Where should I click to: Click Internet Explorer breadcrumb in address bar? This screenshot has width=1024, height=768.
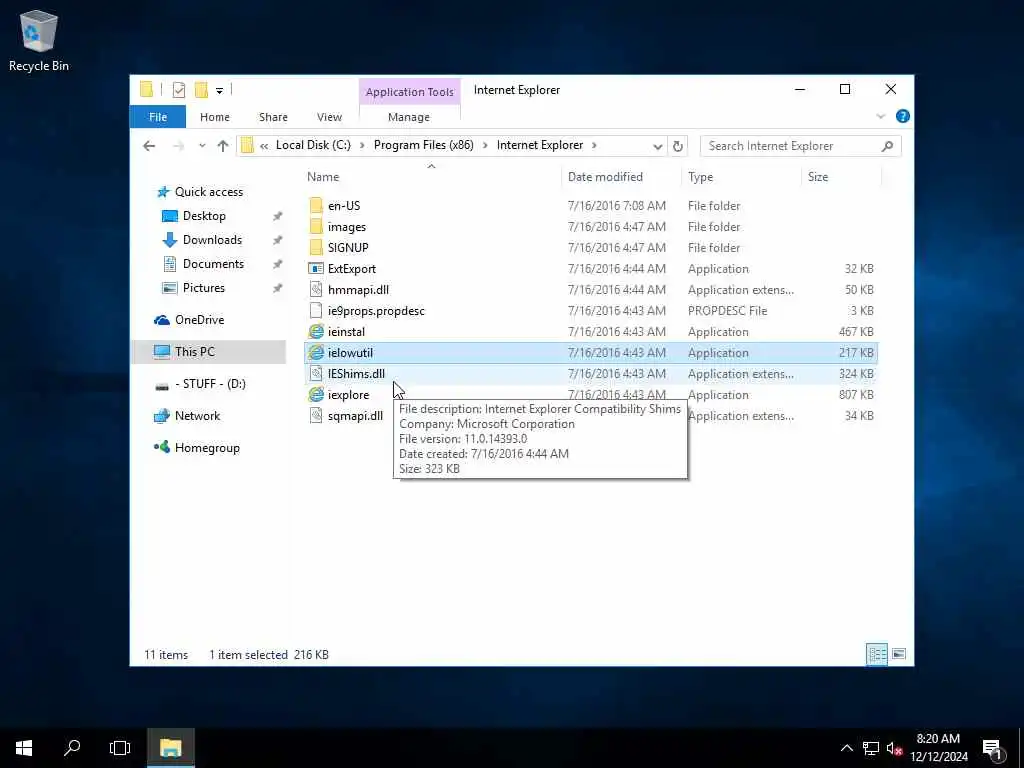(539, 145)
